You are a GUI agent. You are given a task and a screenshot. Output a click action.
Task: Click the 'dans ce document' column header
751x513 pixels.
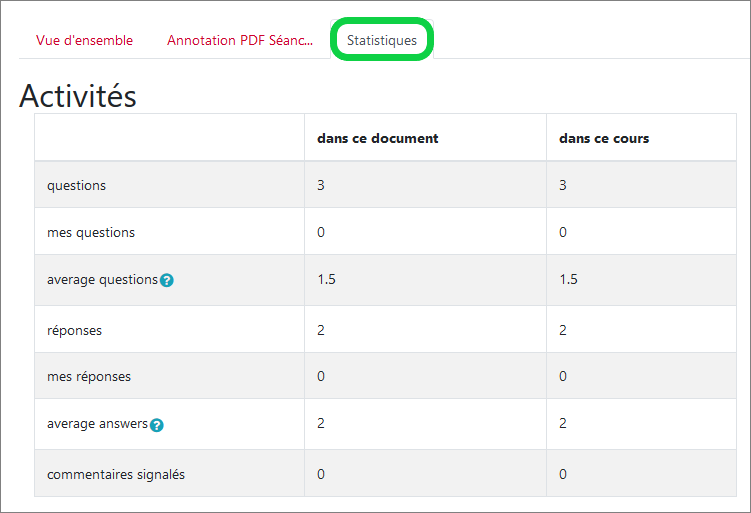tap(378, 138)
